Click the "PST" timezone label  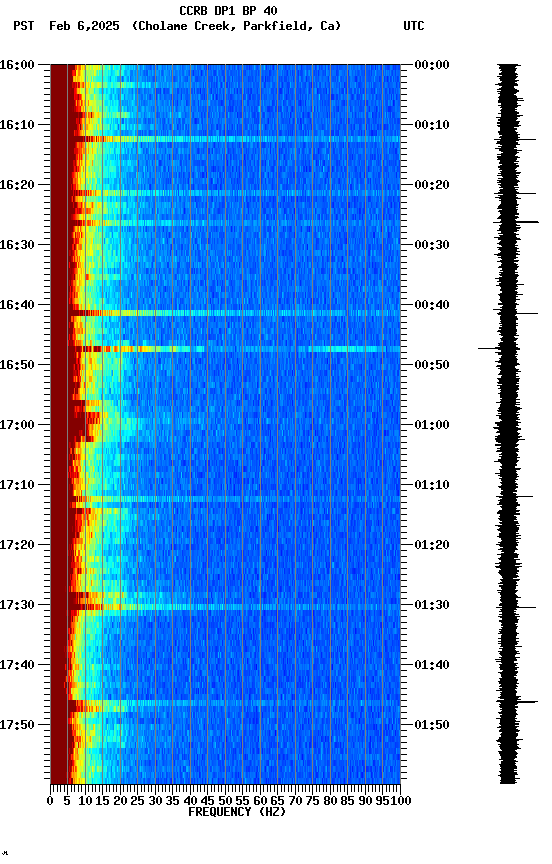24,26
